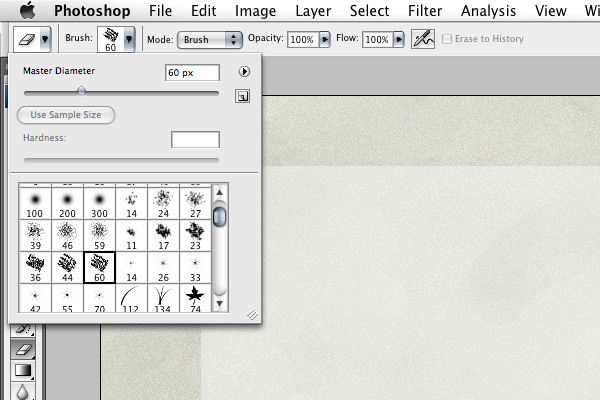This screenshot has width=600, height=400.
Task: Click the brush list scroll up arrow
Action: (219, 192)
